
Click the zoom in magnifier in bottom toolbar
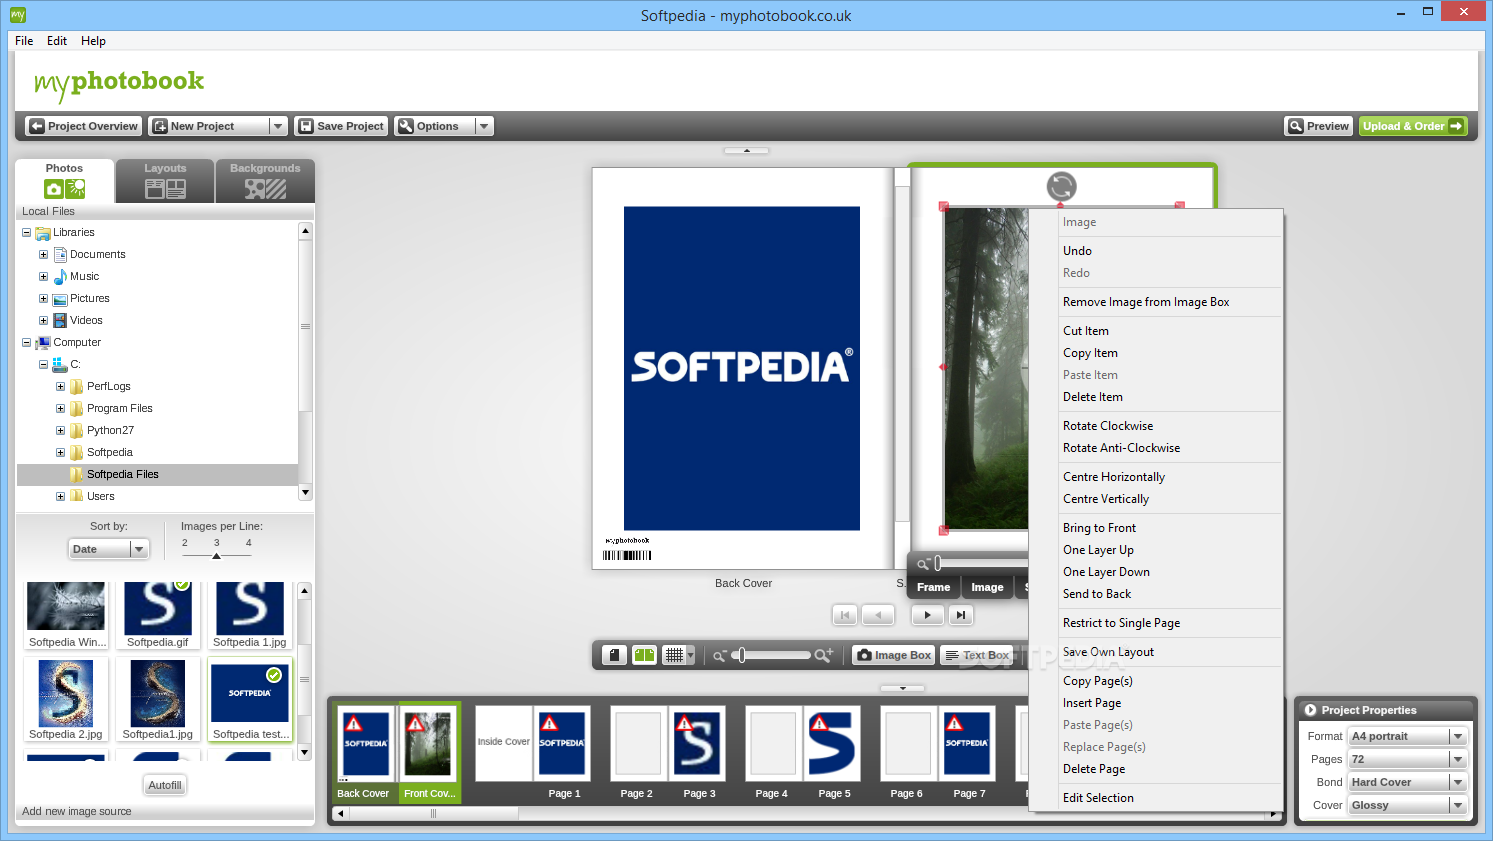coord(824,655)
